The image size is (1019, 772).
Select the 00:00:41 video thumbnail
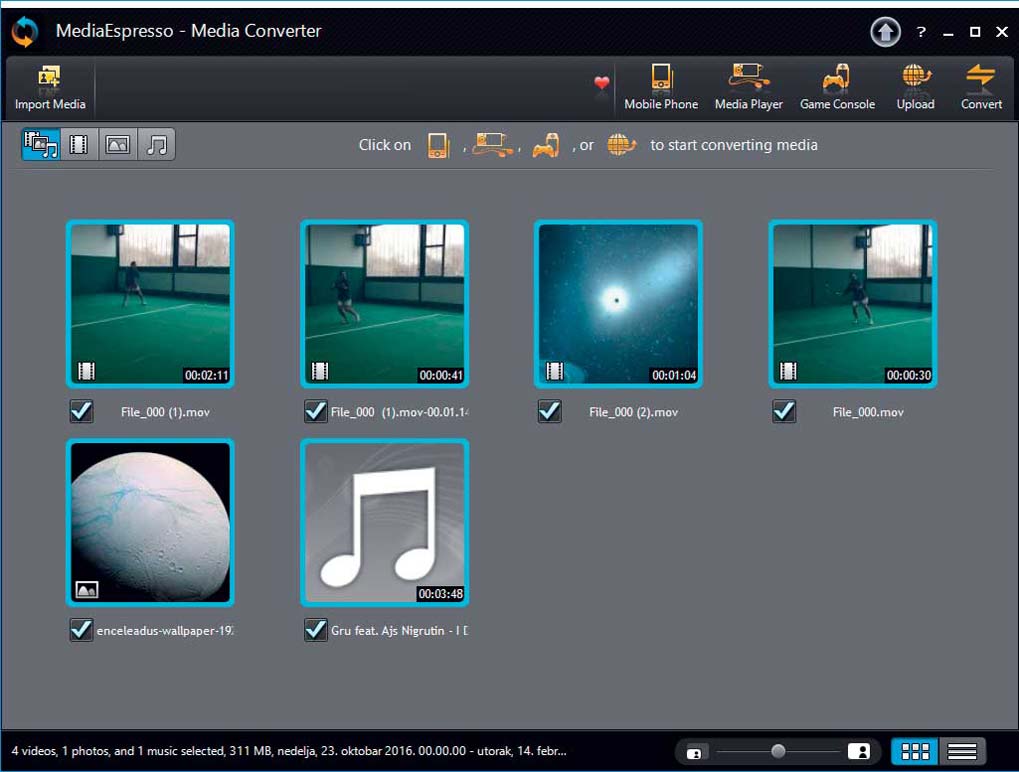pos(385,303)
